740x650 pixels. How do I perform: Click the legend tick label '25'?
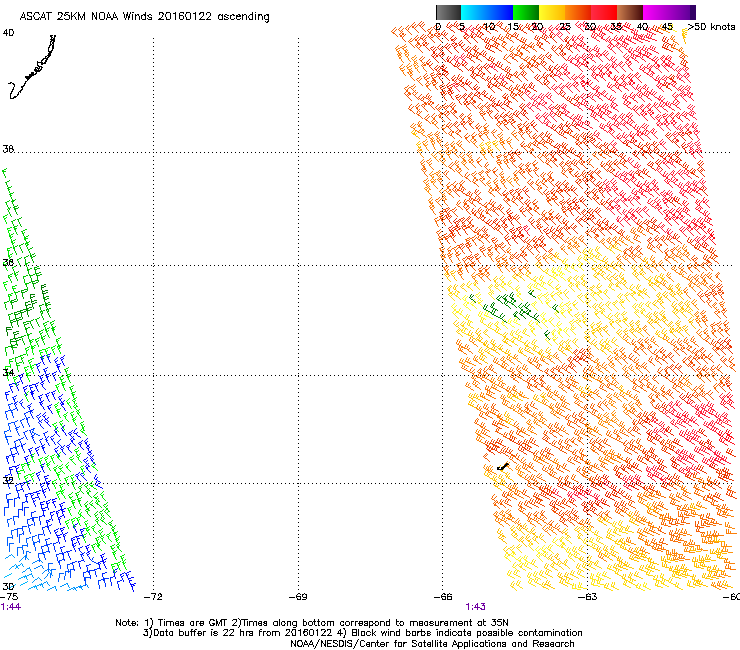565,27
